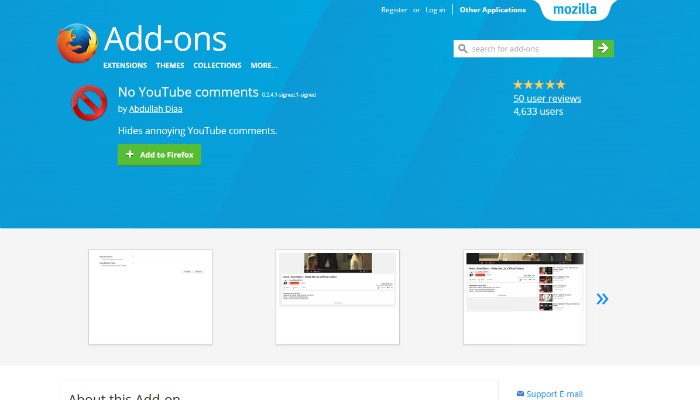Image resolution: width=700 pixels, height=400 pixels.
Task: Click the Hides annoying YouTube comments description
Action: coord(198,131)
